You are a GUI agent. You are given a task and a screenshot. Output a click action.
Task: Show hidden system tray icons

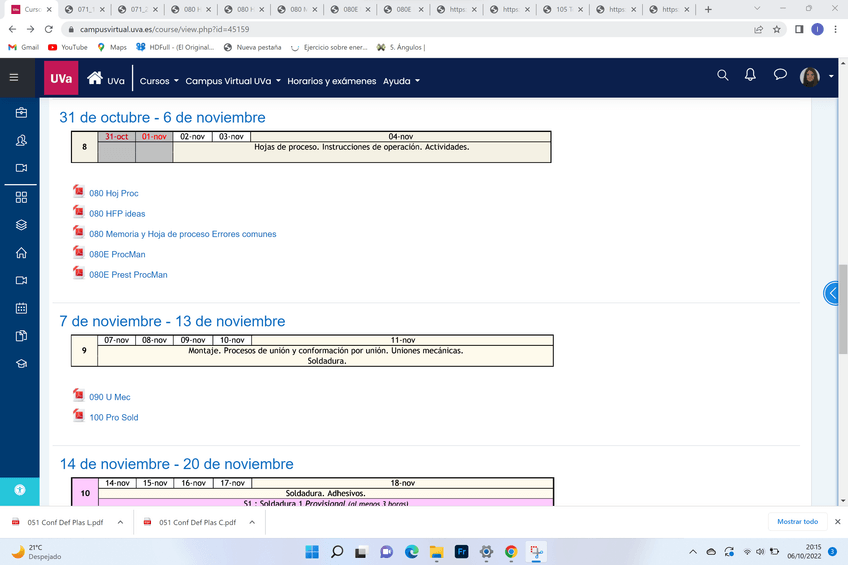693,552
